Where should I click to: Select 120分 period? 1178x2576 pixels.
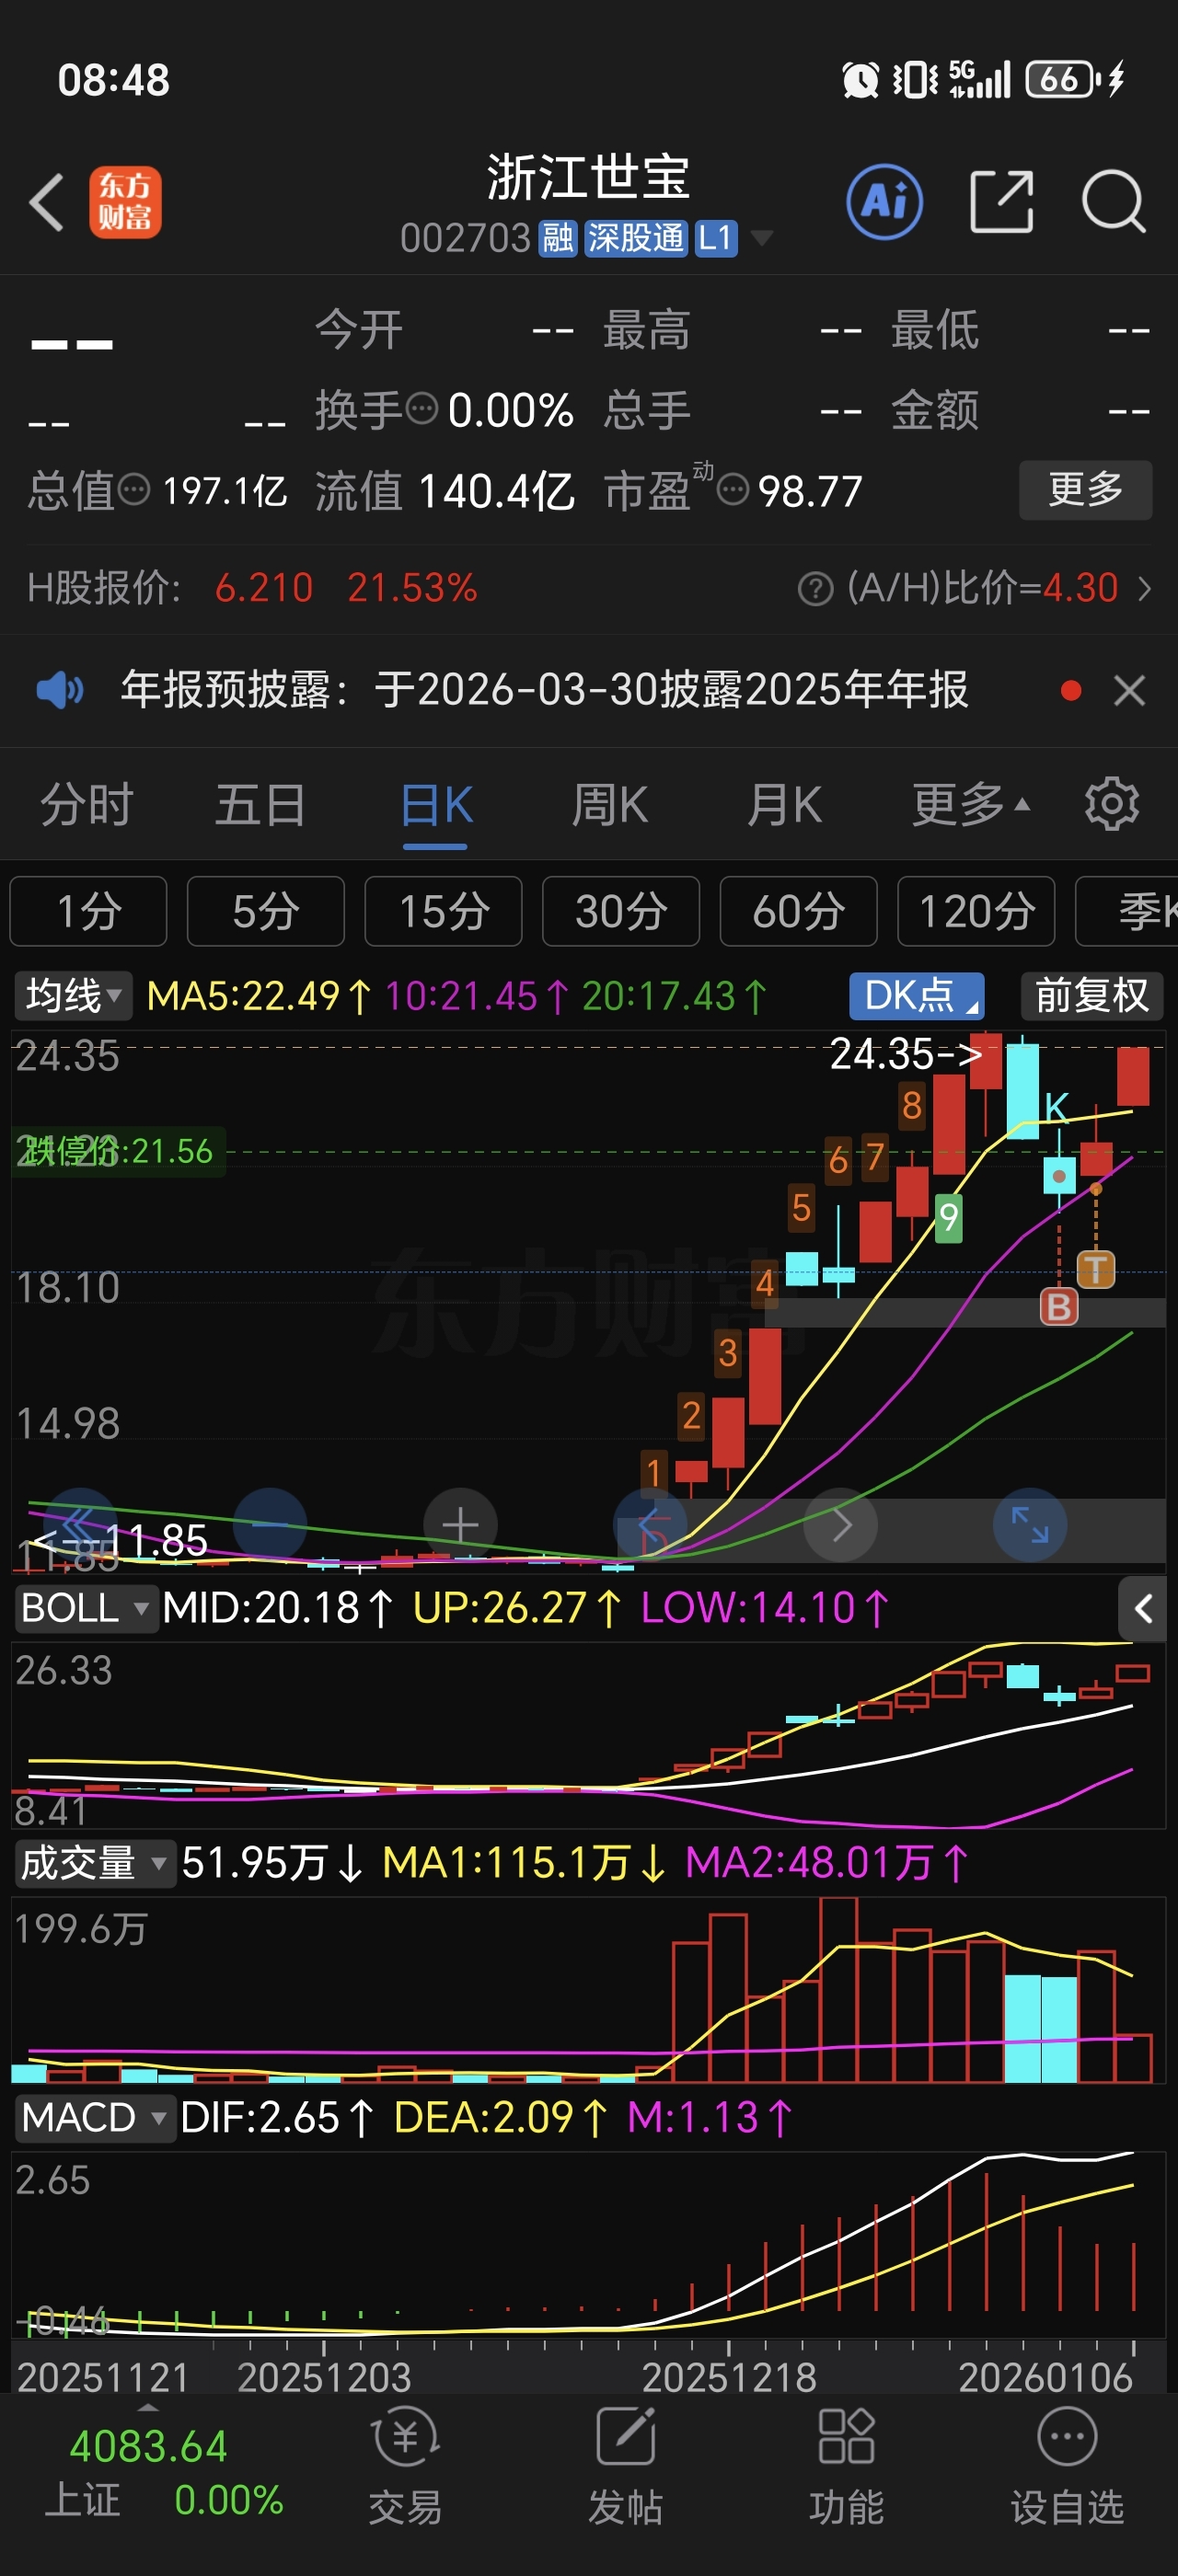click(976, 911)
